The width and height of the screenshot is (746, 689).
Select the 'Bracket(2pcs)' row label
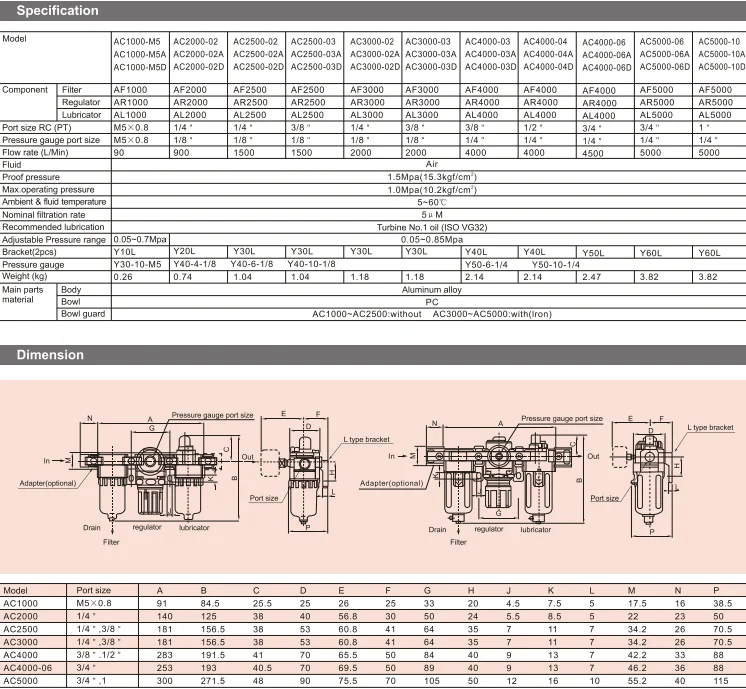29,252
